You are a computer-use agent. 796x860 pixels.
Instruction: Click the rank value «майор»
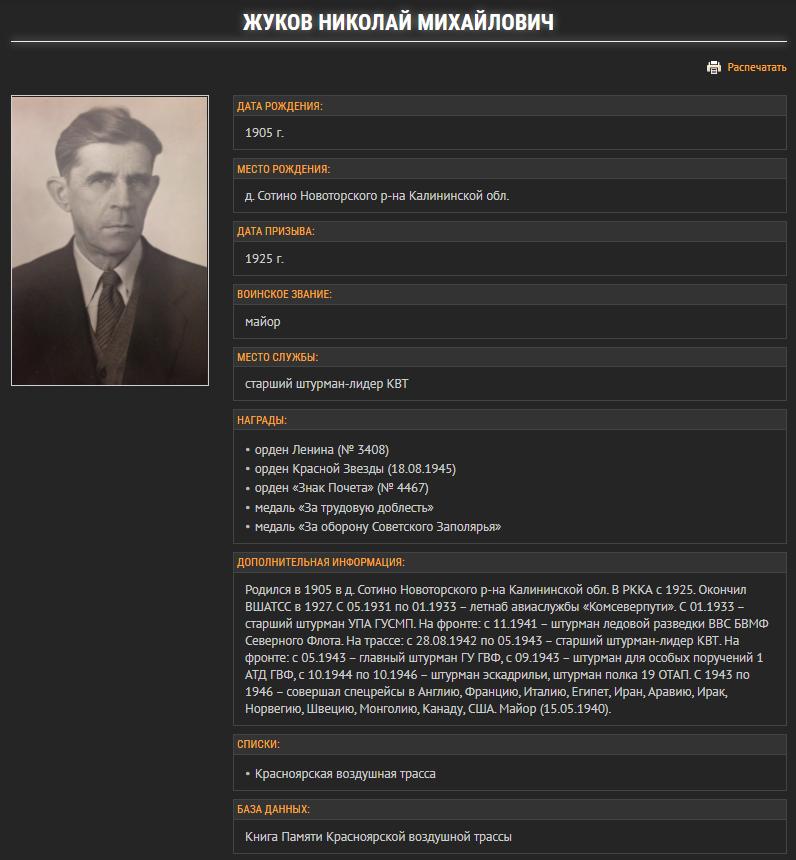(263, 322)
